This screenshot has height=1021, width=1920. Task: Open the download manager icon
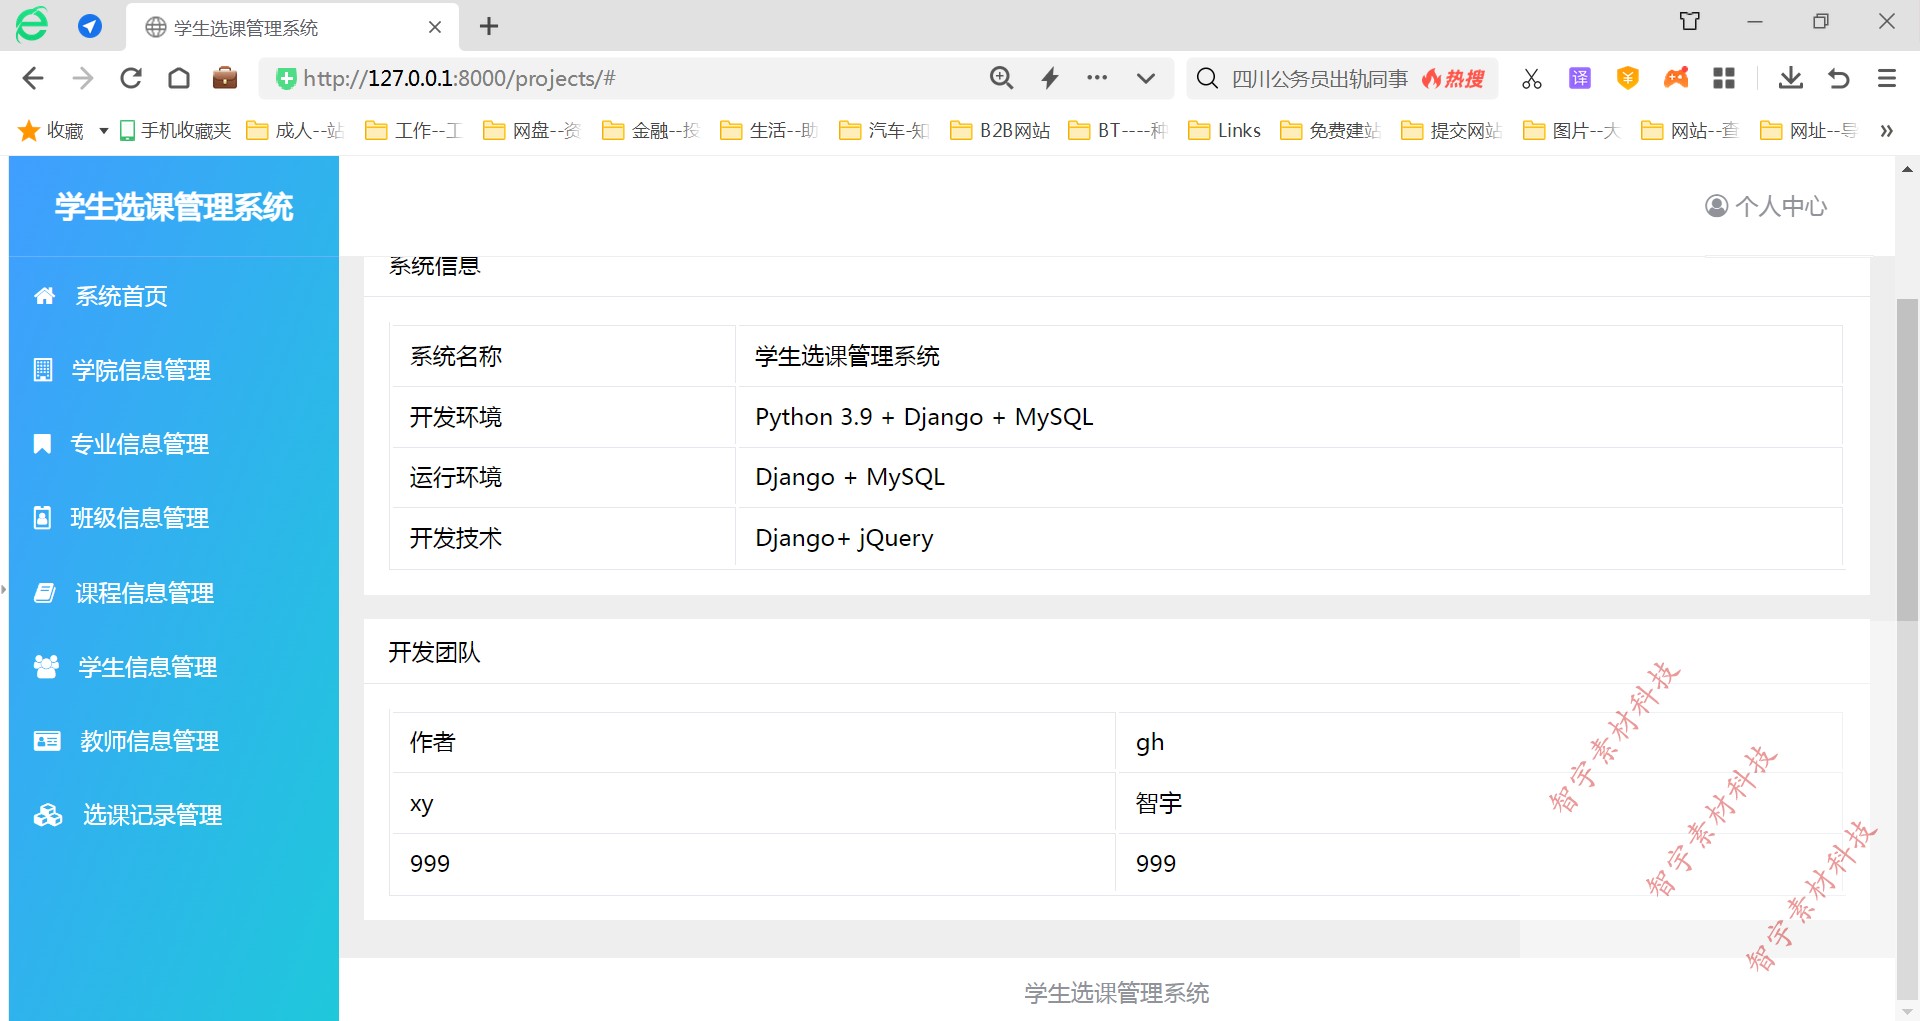pos(1790,78)
